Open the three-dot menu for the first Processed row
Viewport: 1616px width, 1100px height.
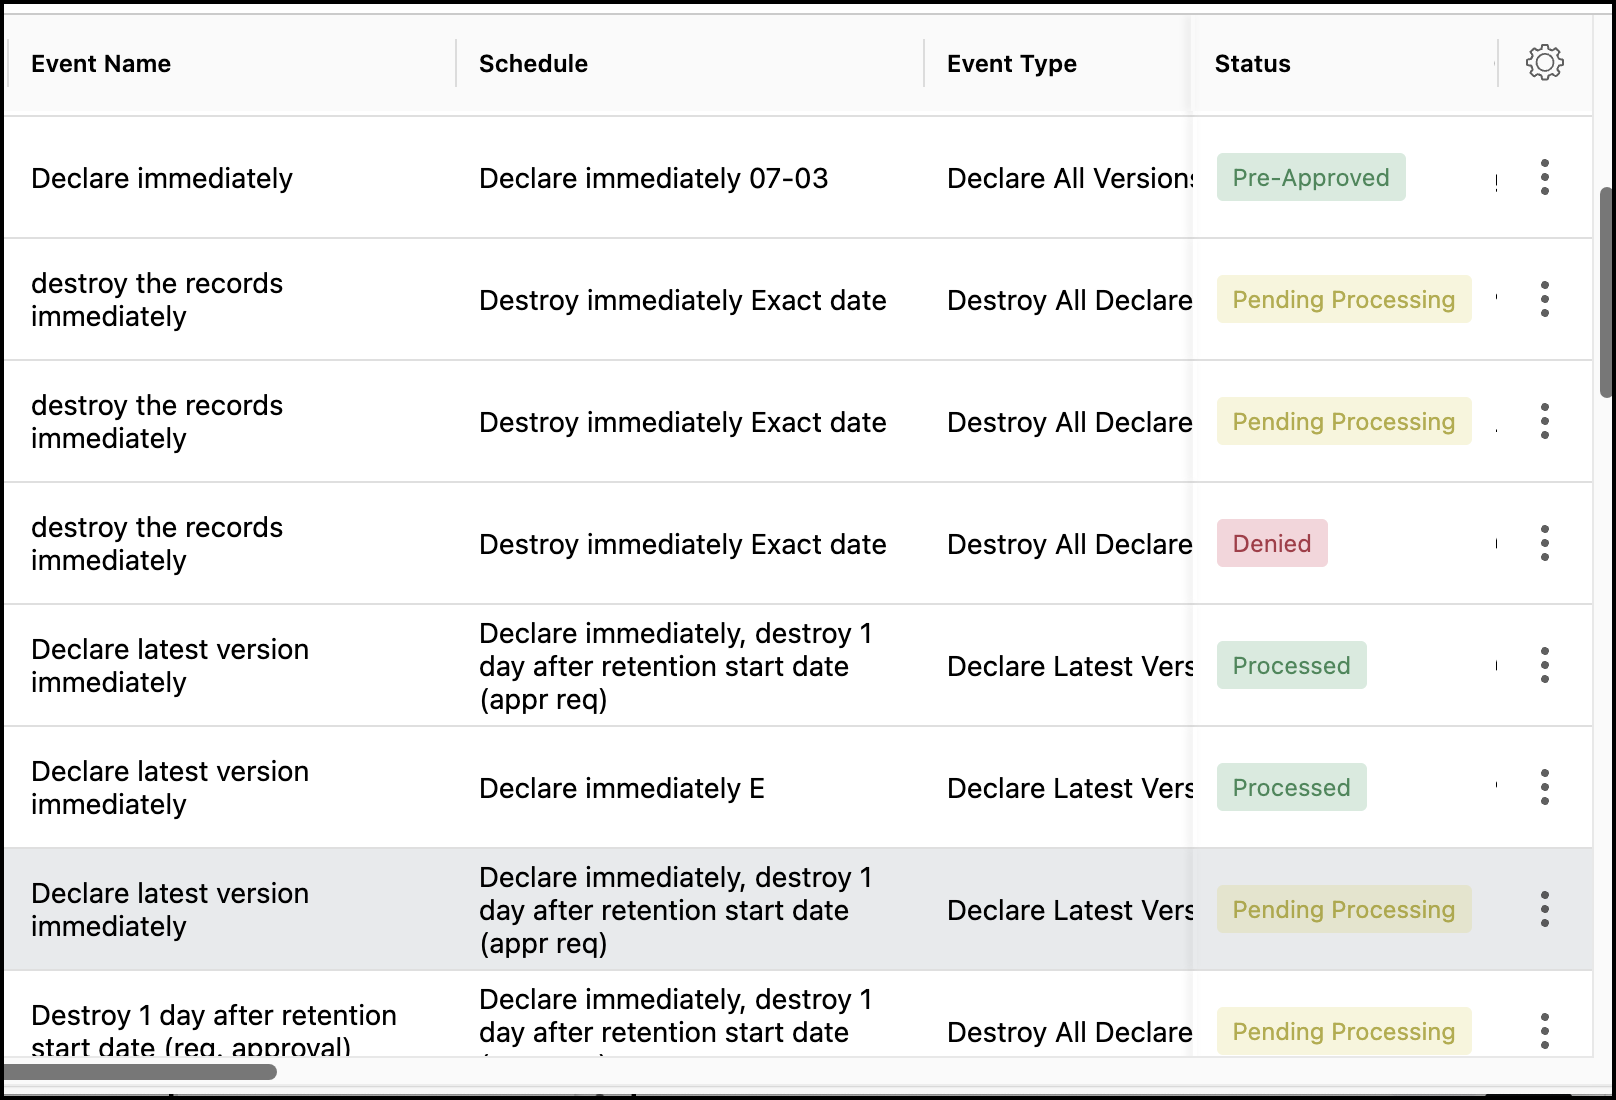pyautogui.click(x=1544, y=665)
